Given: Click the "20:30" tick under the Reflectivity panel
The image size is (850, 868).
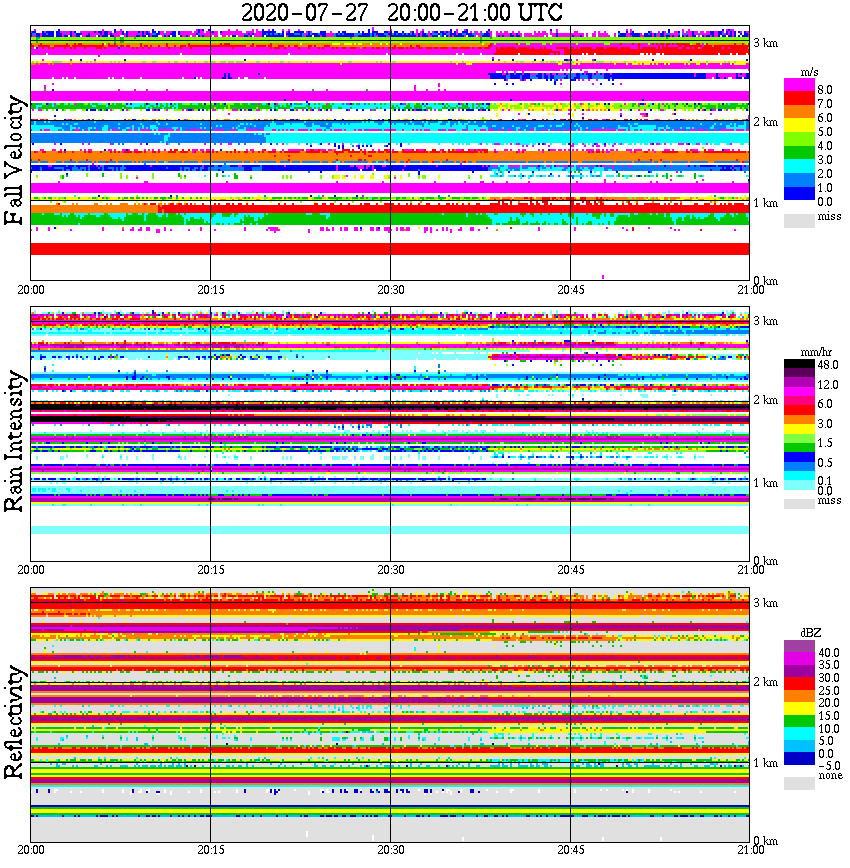Looking at the screenshot, I should tap(391, 849).
